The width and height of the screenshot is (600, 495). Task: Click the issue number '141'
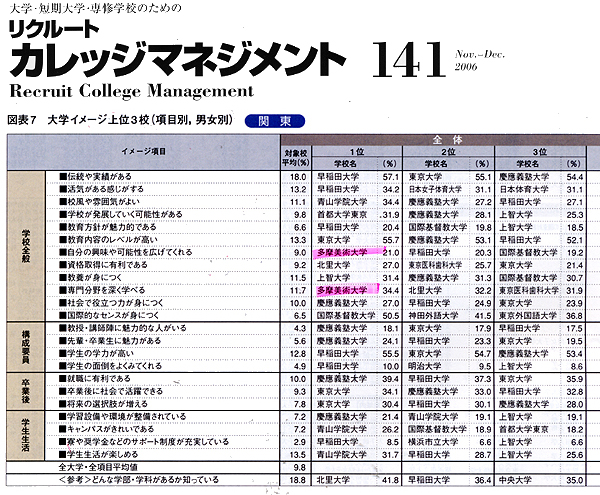click(408, 59)
